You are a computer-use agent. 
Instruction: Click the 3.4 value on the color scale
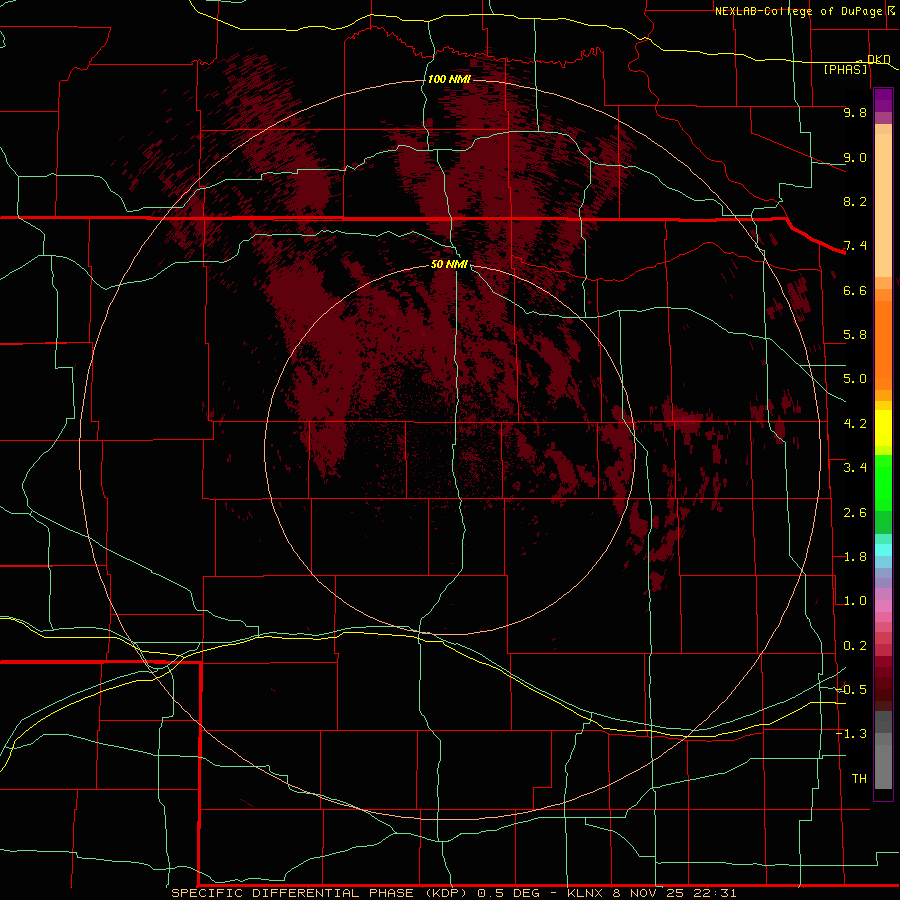coord(855,468)
